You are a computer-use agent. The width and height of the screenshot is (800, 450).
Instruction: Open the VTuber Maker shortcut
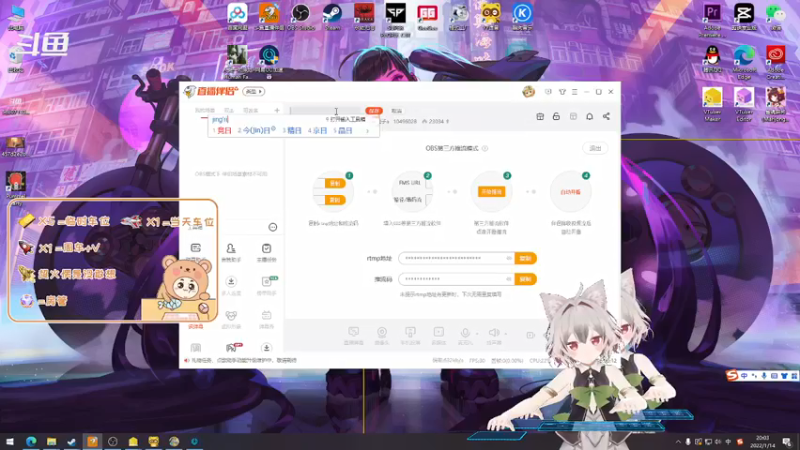pyautogui.click(x=712, y=104)
